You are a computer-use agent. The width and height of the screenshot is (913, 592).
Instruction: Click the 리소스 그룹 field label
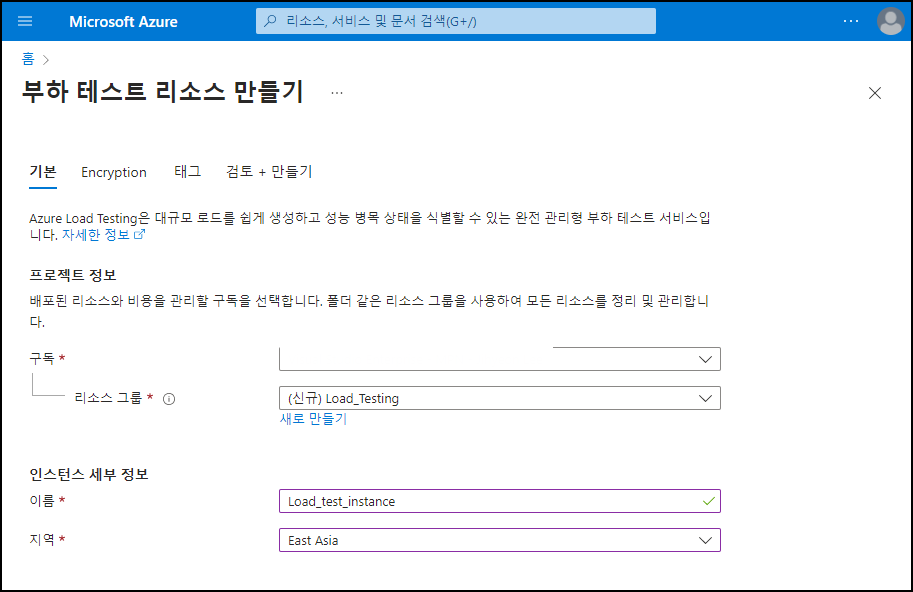pos(108,398)
